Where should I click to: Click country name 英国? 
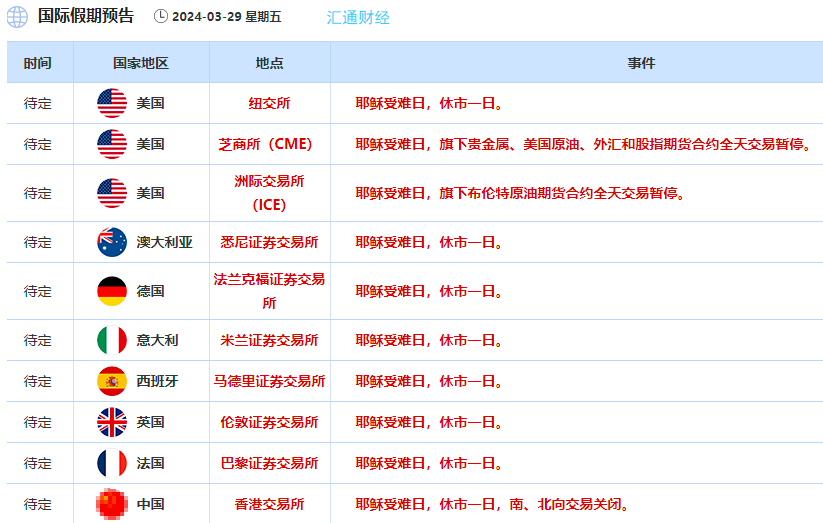151,422
